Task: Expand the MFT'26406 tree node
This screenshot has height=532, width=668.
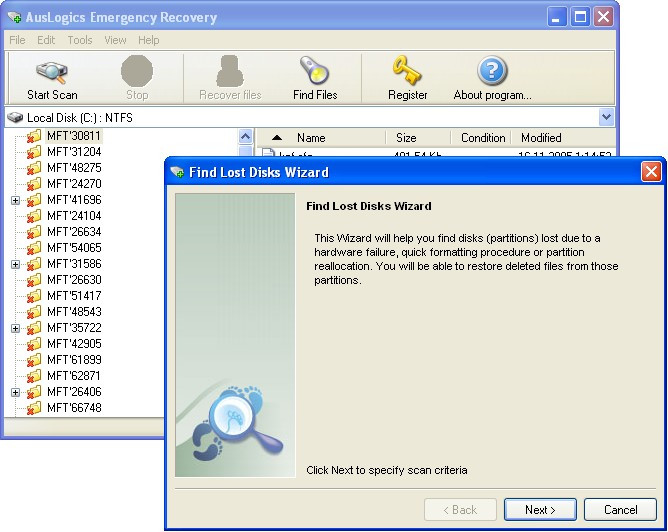Action: [15, 392]
